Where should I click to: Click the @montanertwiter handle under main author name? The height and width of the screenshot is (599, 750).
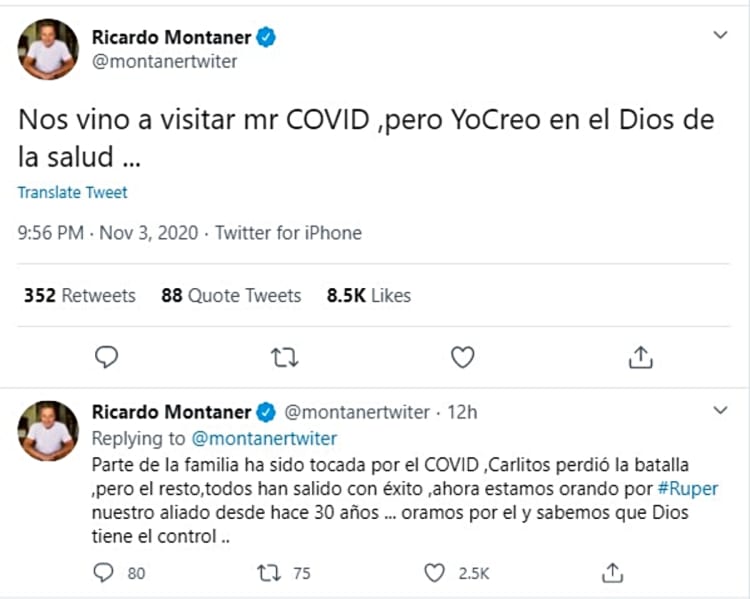tap(164, 62)
